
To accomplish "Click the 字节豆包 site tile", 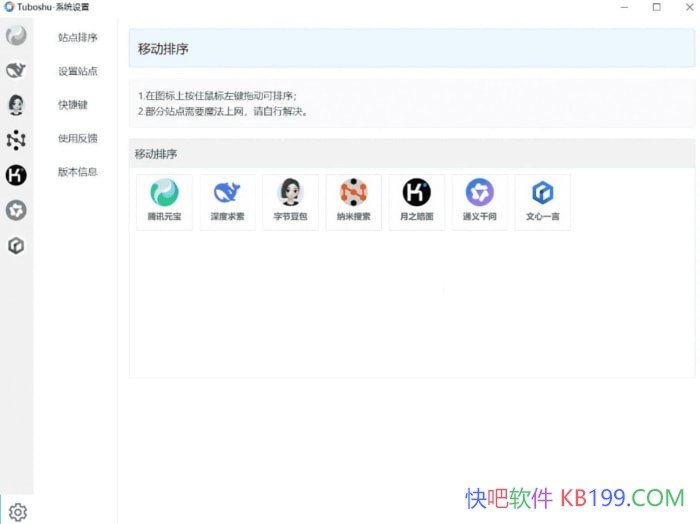I will pyautogui.click(x=290, y=201).
